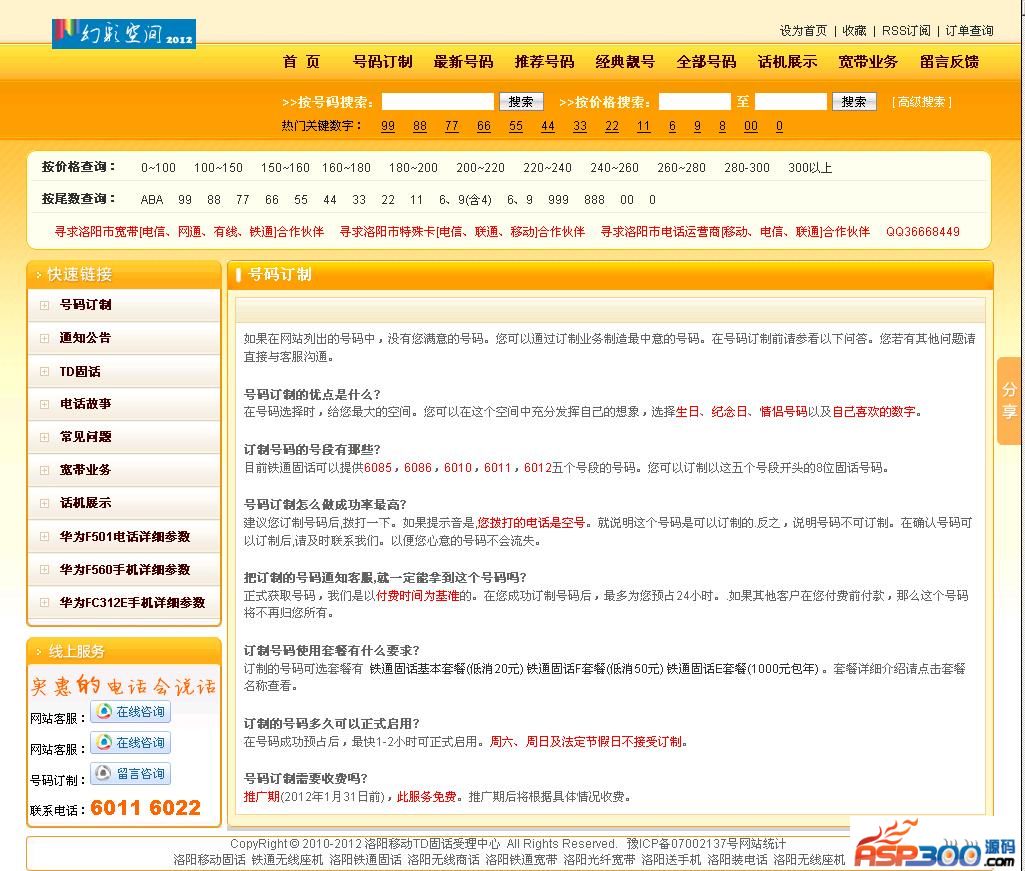Open 华为FC312E手机详细参数 sidebar link
The image size is (1025, 871).
[132, 602]
